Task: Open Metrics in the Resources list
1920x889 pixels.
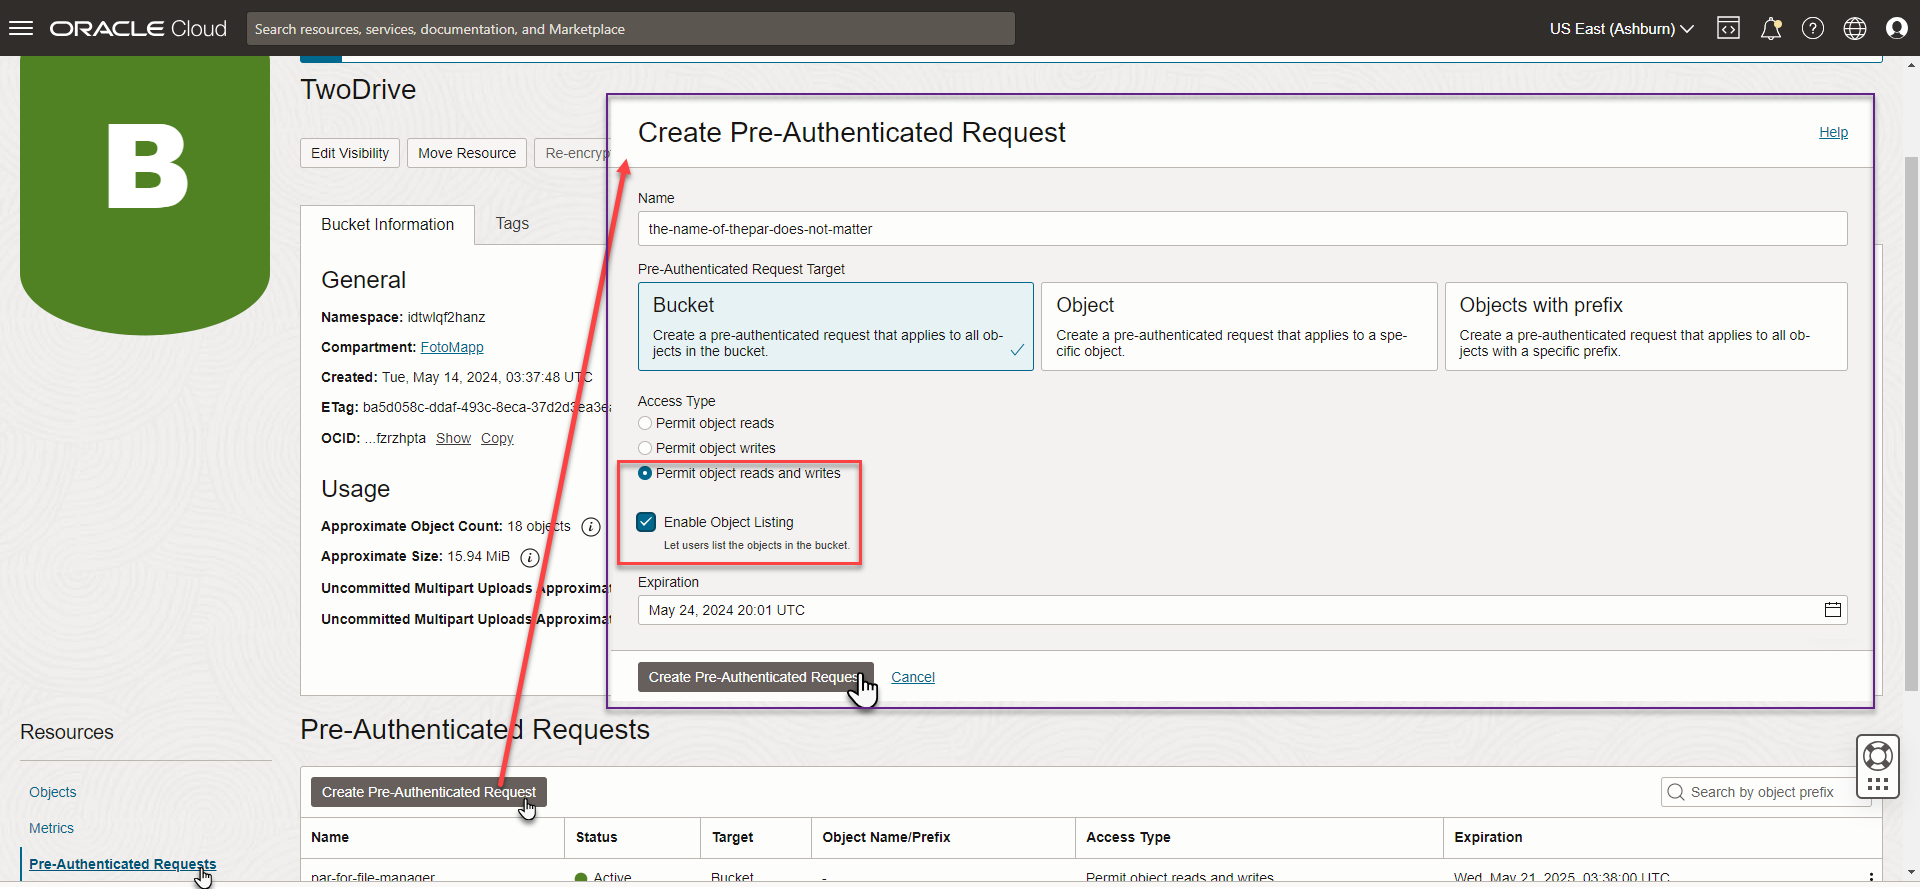Action: [51, 828]
